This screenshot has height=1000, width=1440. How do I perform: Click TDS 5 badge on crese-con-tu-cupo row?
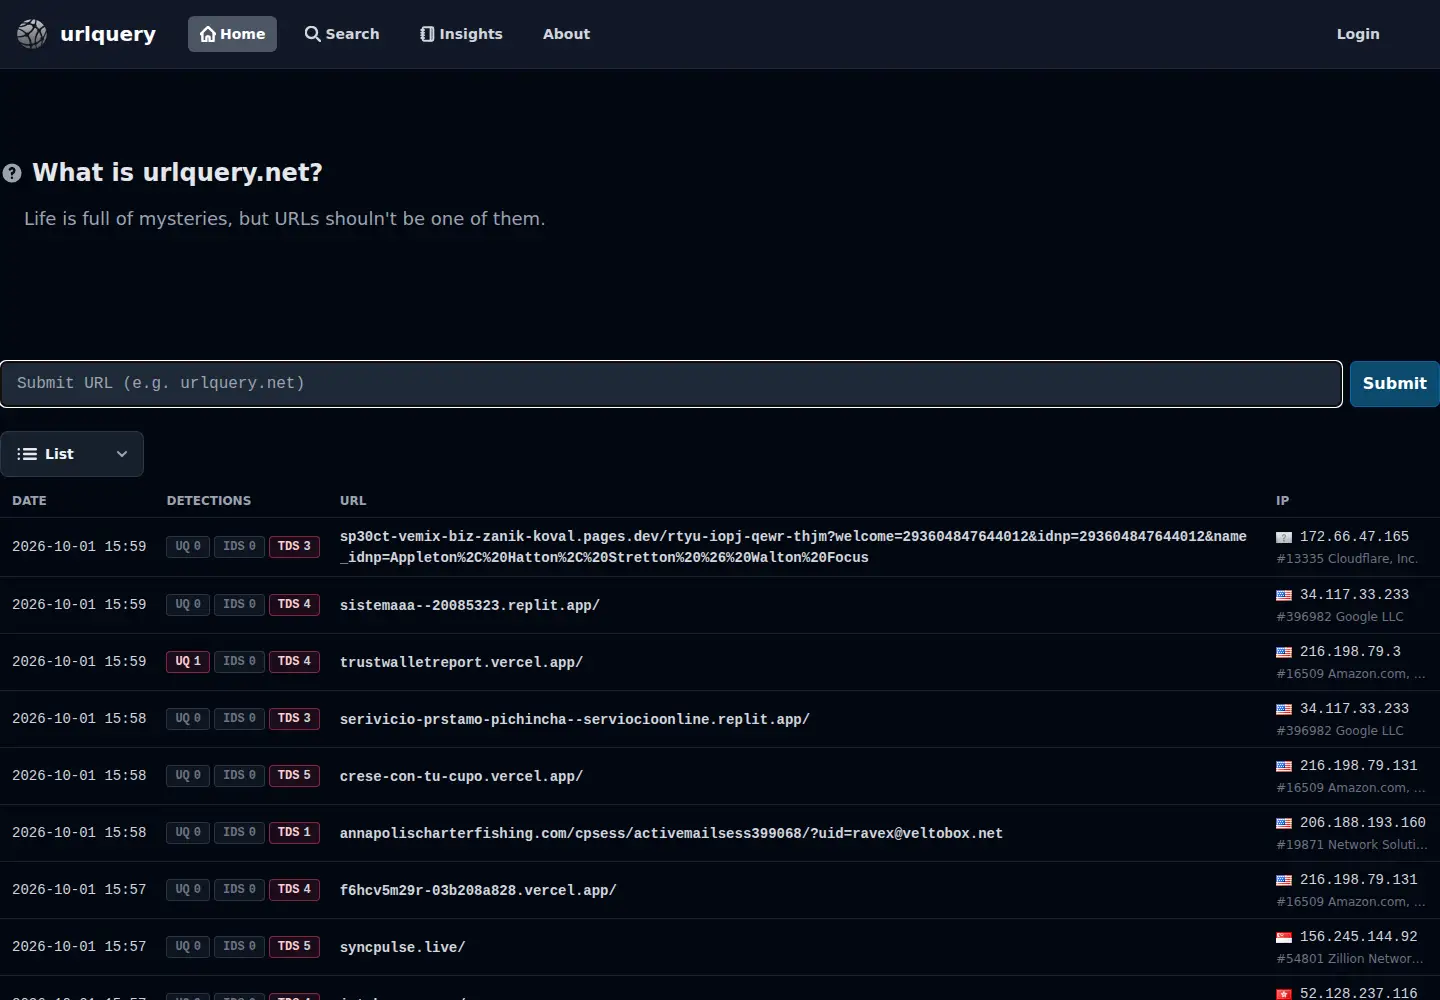point(294,776)
